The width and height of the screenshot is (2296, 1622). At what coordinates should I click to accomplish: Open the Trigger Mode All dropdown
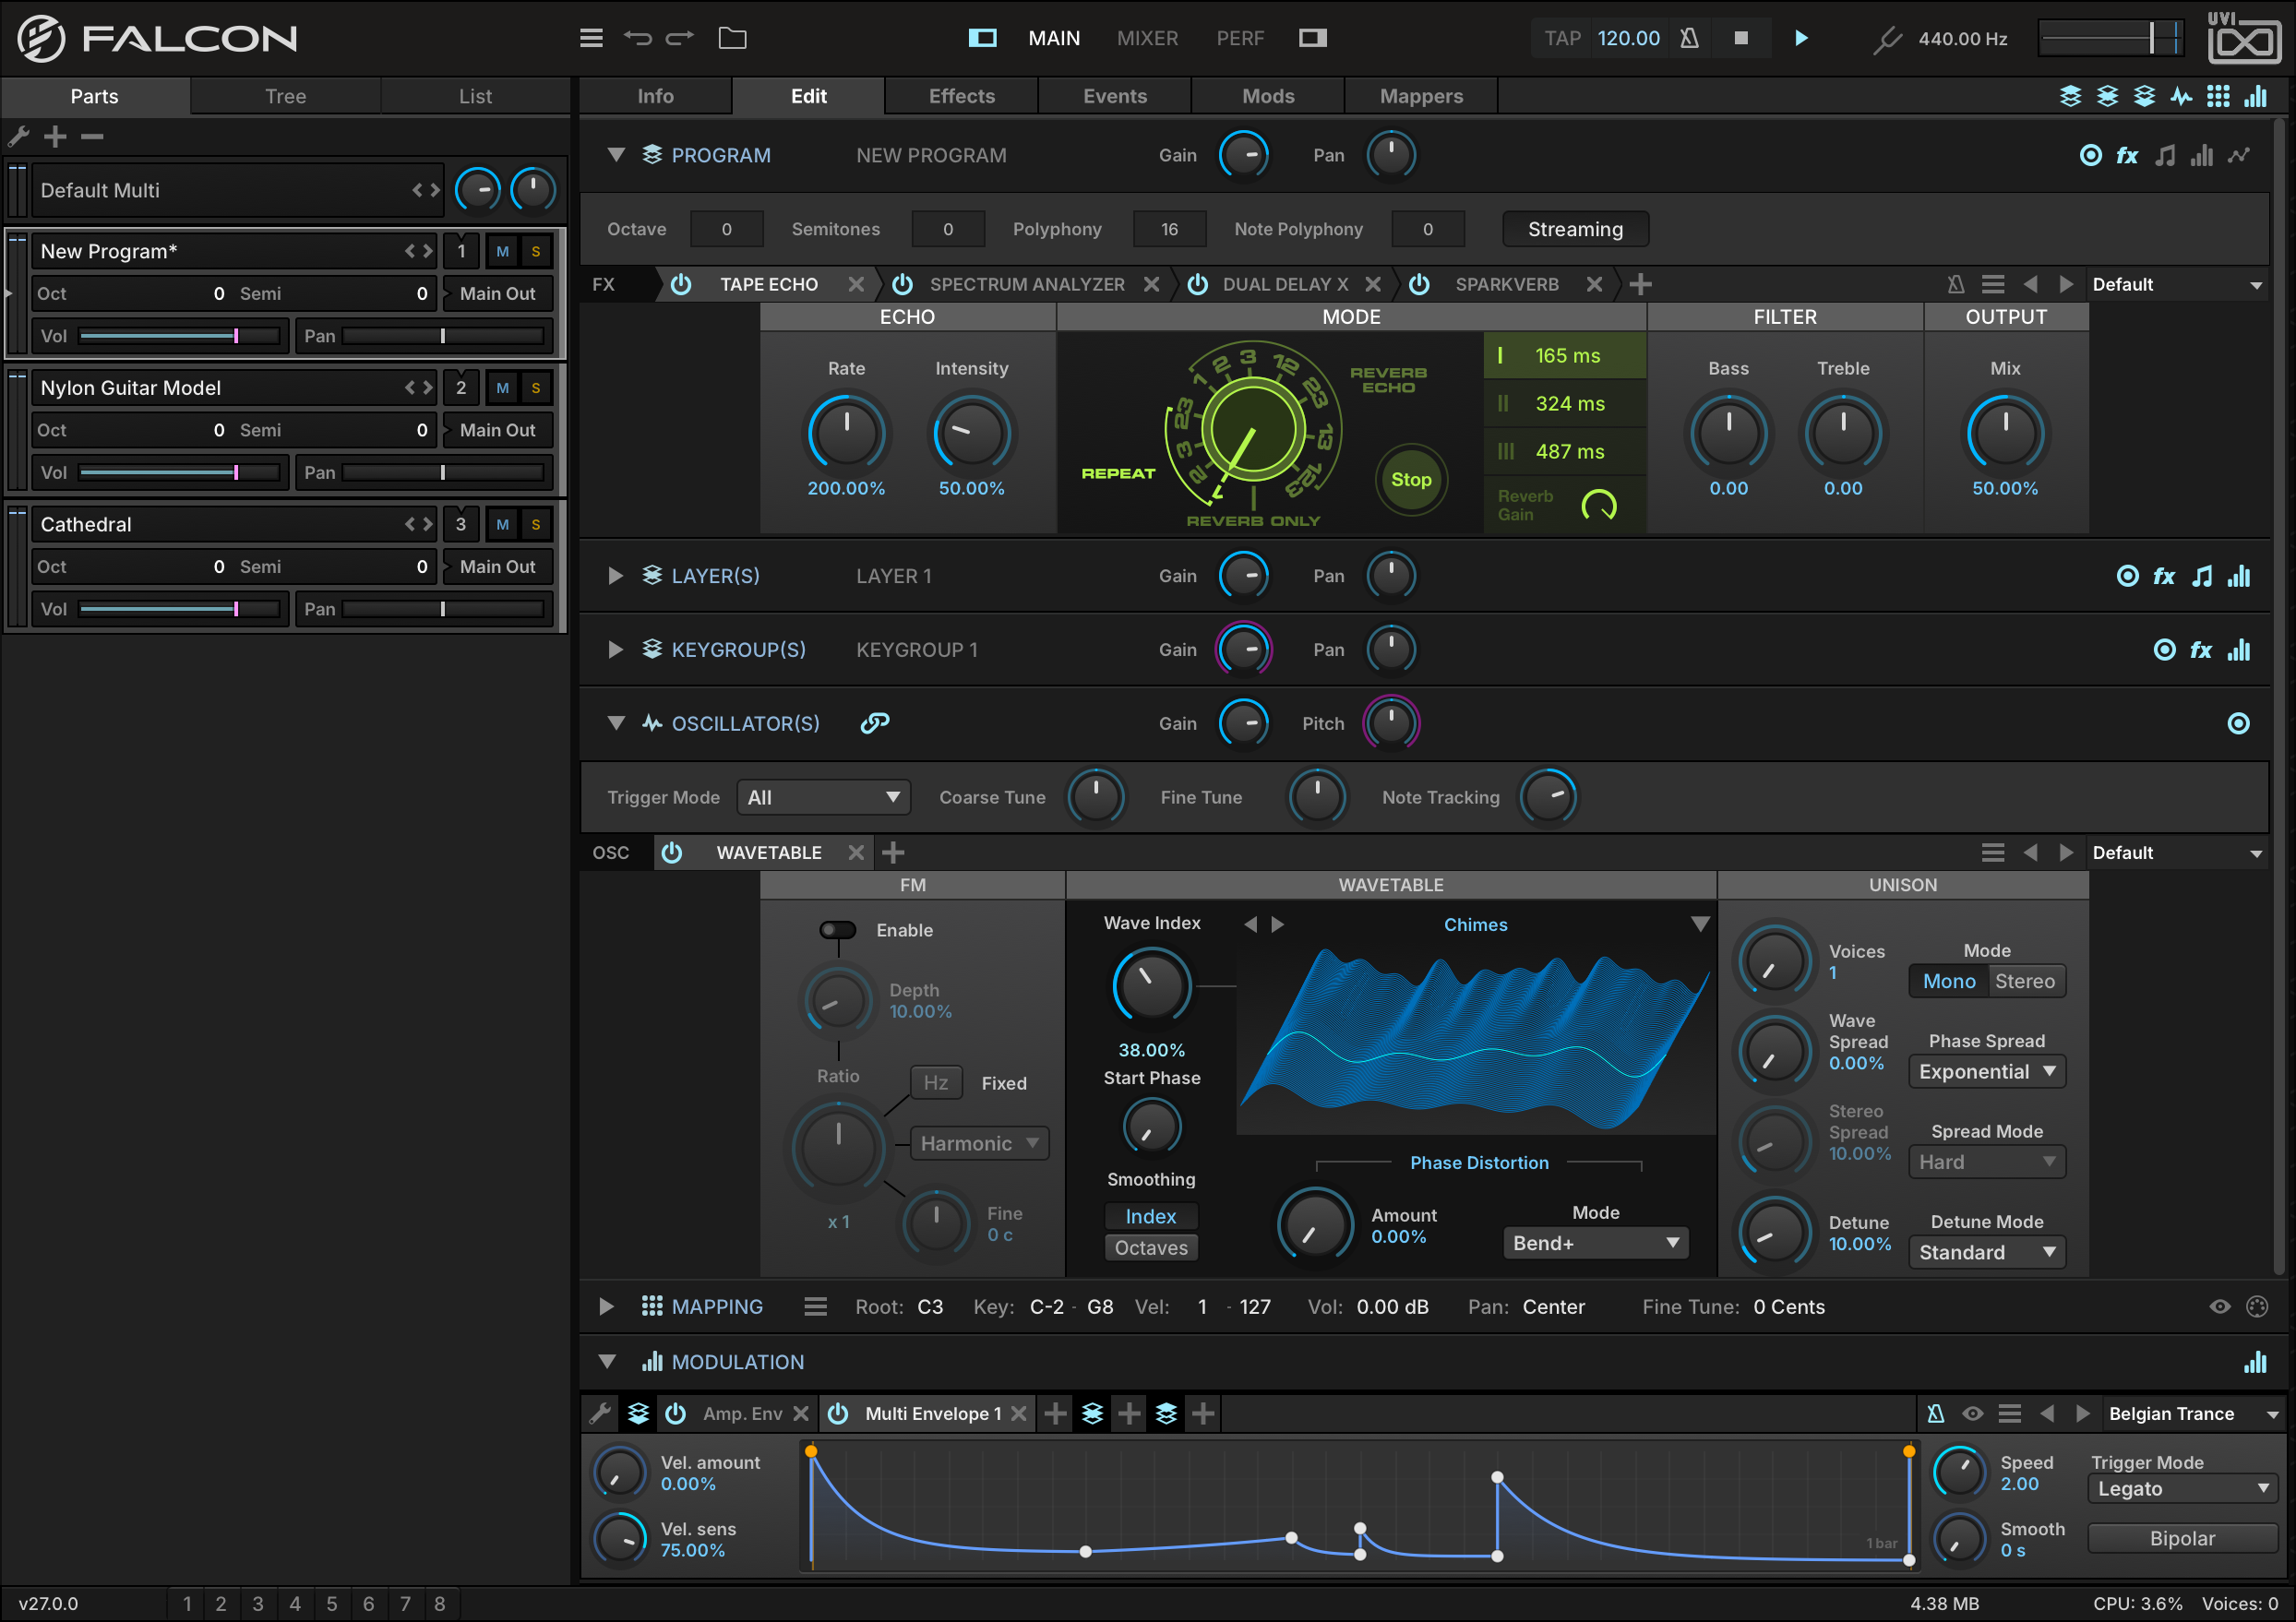823,798
